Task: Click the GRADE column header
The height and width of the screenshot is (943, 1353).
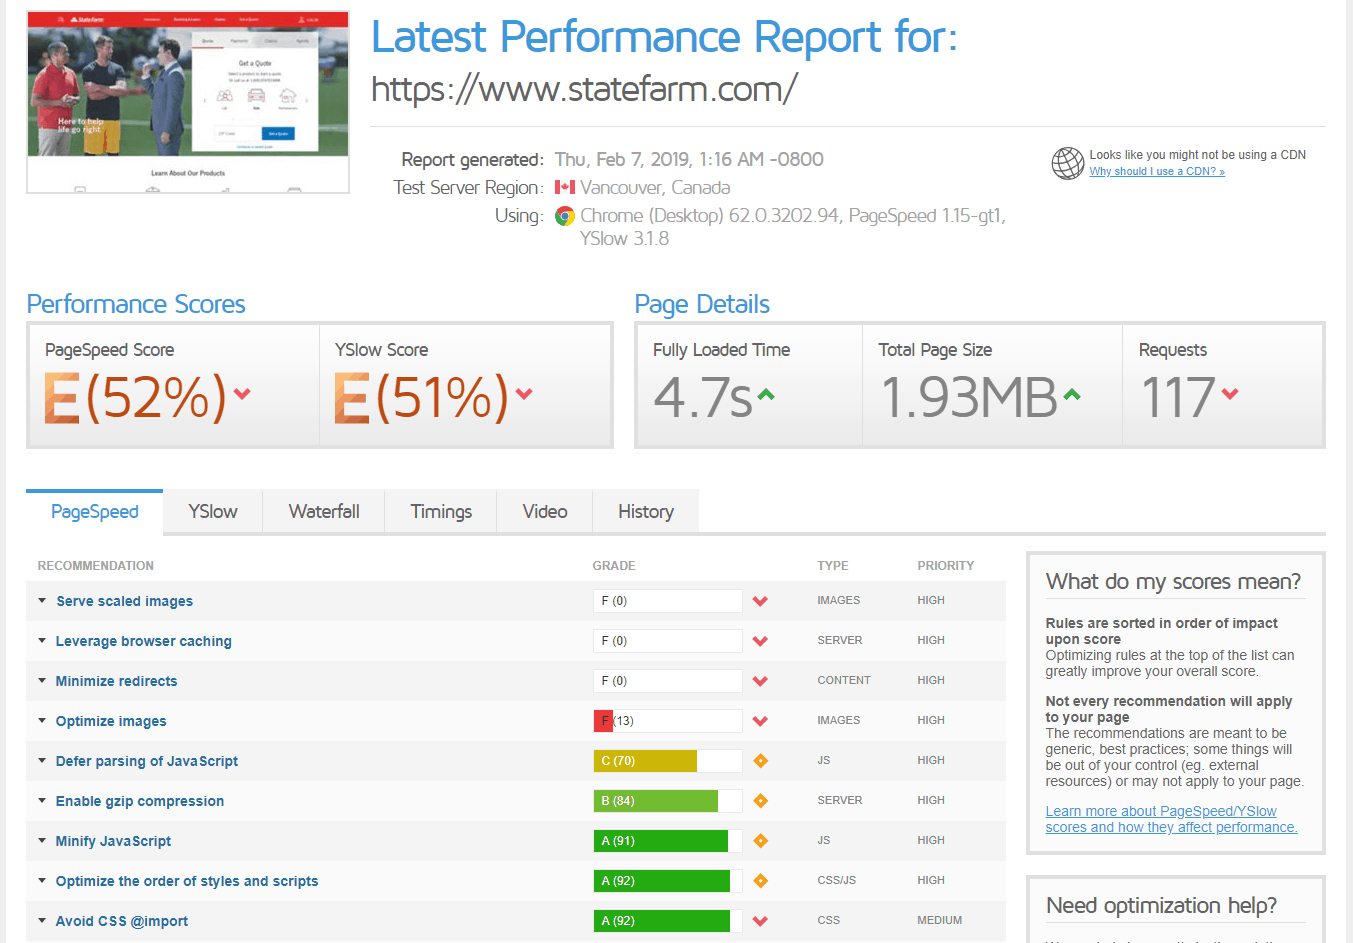Action: pyautogui.click(x=614, y=566)
